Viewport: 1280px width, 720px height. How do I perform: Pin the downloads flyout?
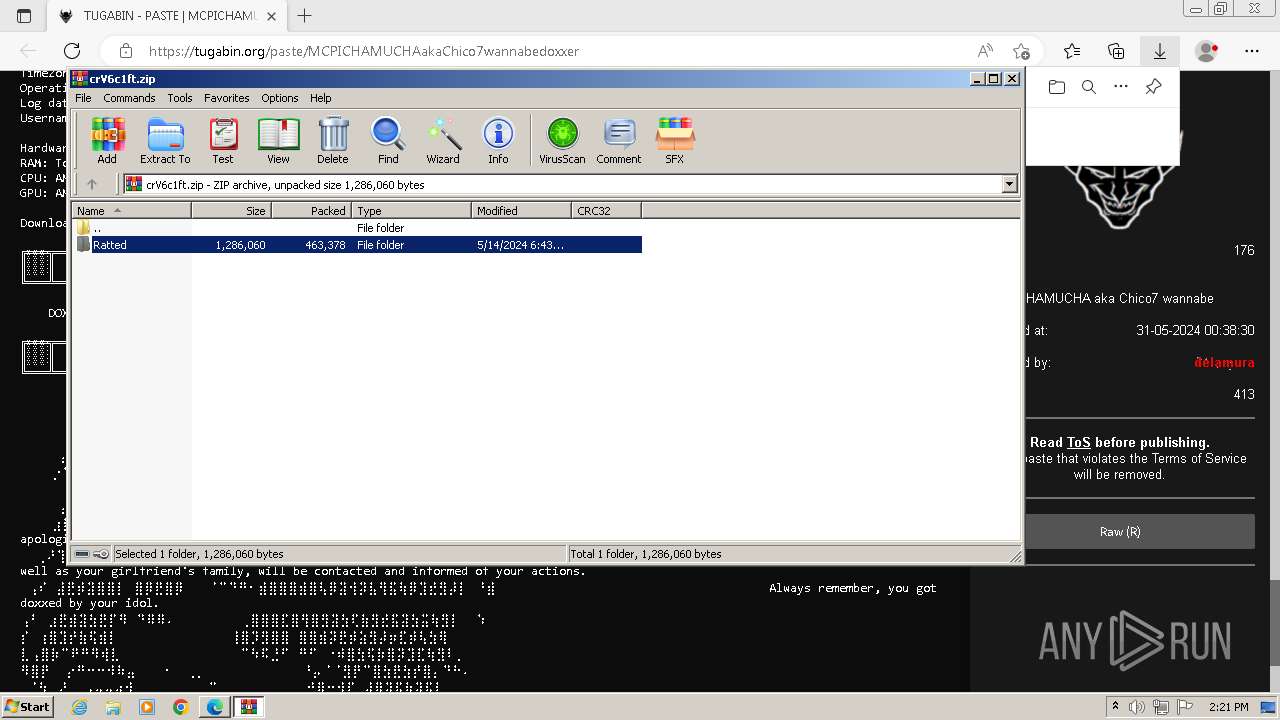tap(1153, 87)
